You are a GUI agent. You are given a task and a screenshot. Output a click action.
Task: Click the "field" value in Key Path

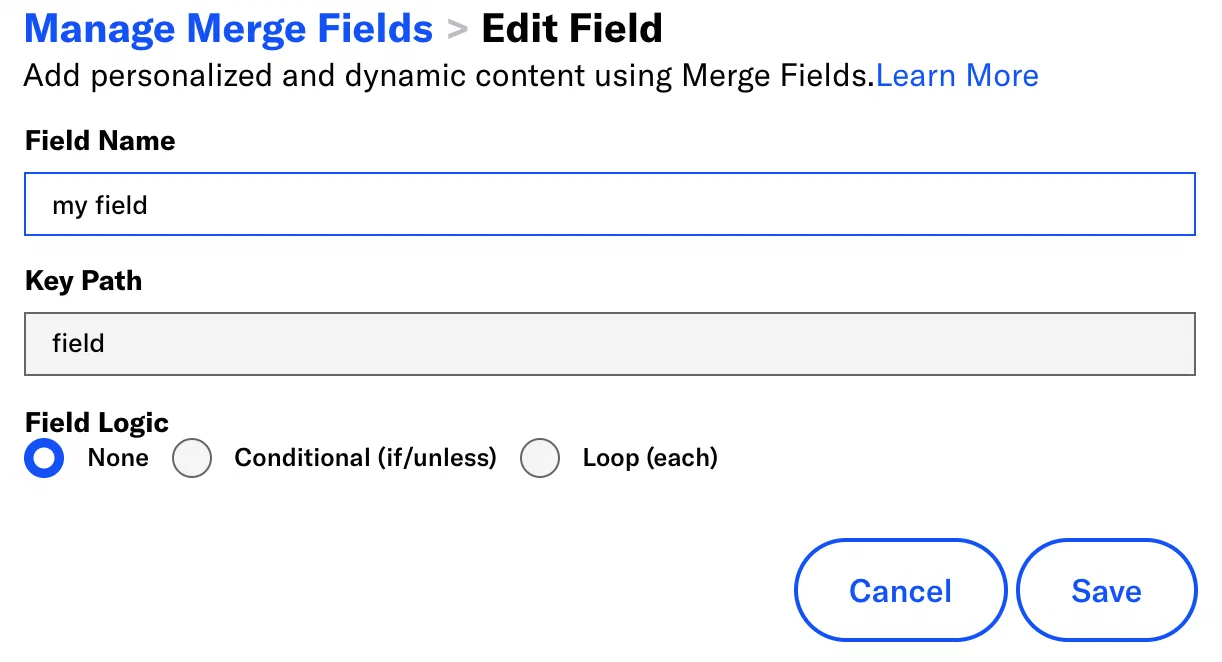pos(79,344)
